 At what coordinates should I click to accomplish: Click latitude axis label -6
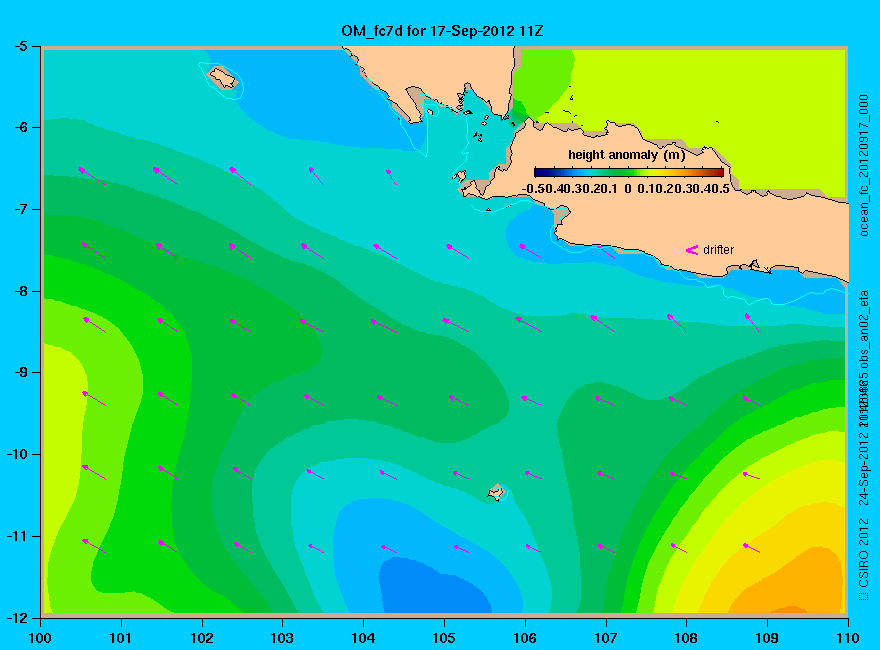pos(20,127)
